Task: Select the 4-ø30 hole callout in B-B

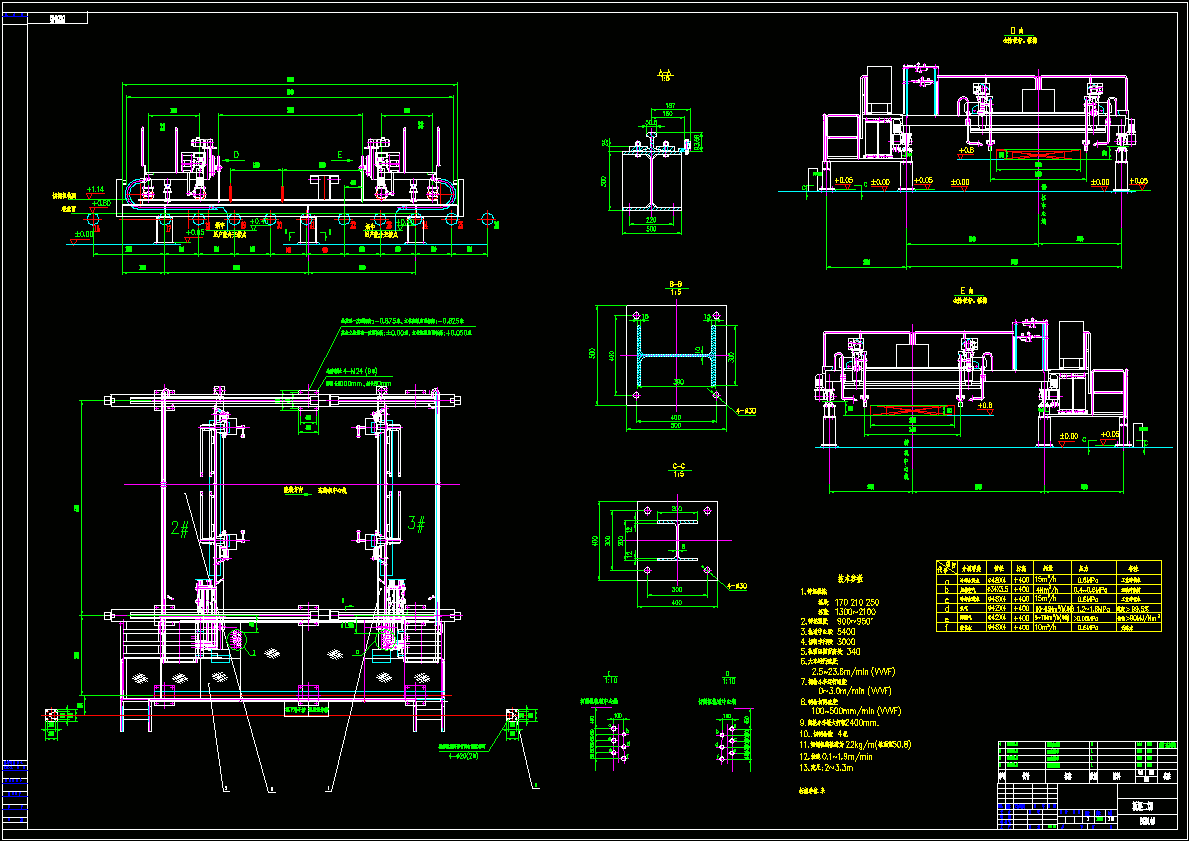Action: coord(745,411)
